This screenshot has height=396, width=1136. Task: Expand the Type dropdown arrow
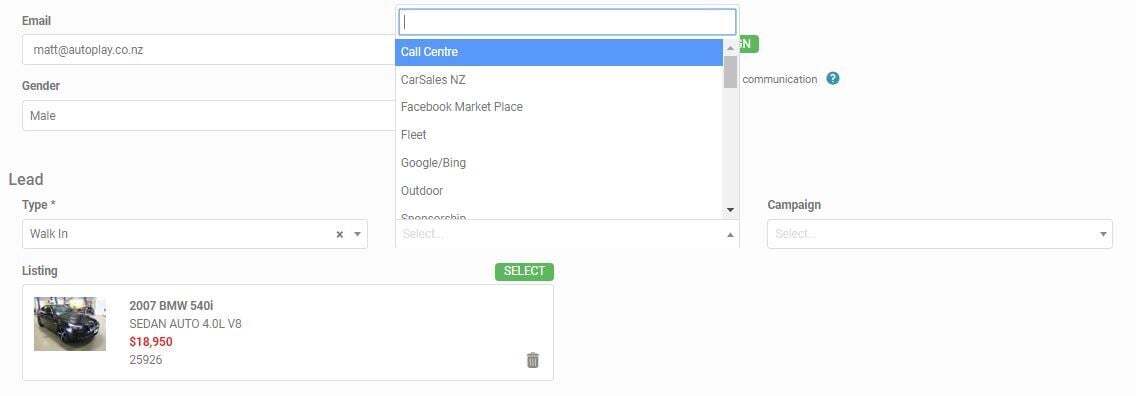[x=357, y=235]
